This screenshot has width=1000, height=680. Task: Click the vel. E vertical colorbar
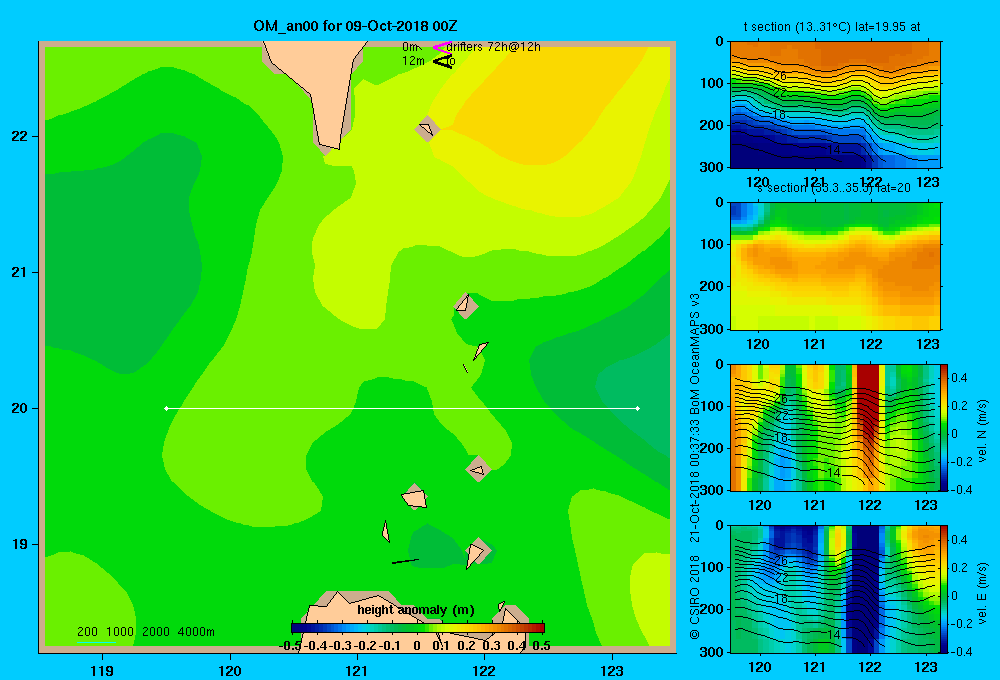pyautogui.click(x=945, y=589)
